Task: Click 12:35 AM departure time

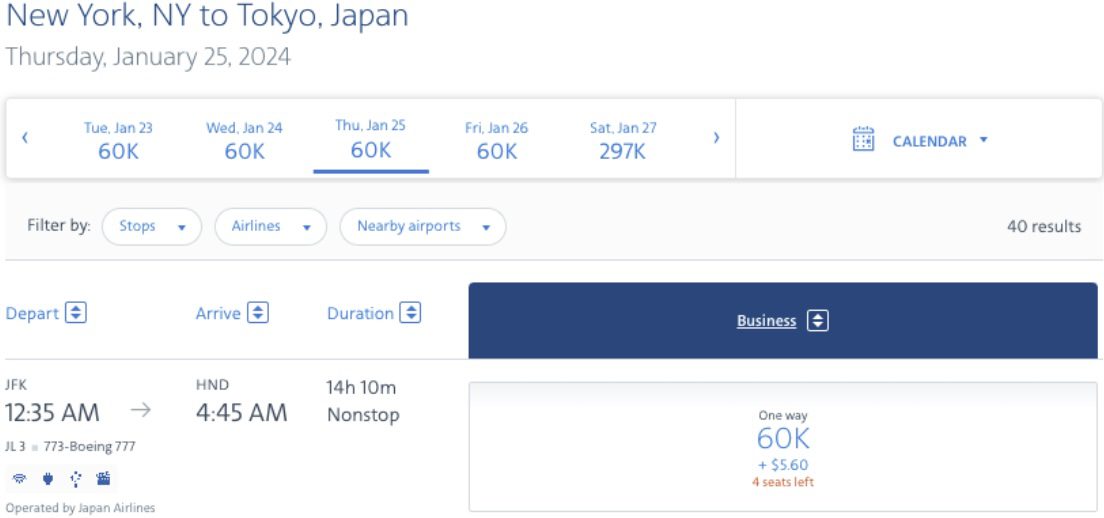Action: click(52, 412)
